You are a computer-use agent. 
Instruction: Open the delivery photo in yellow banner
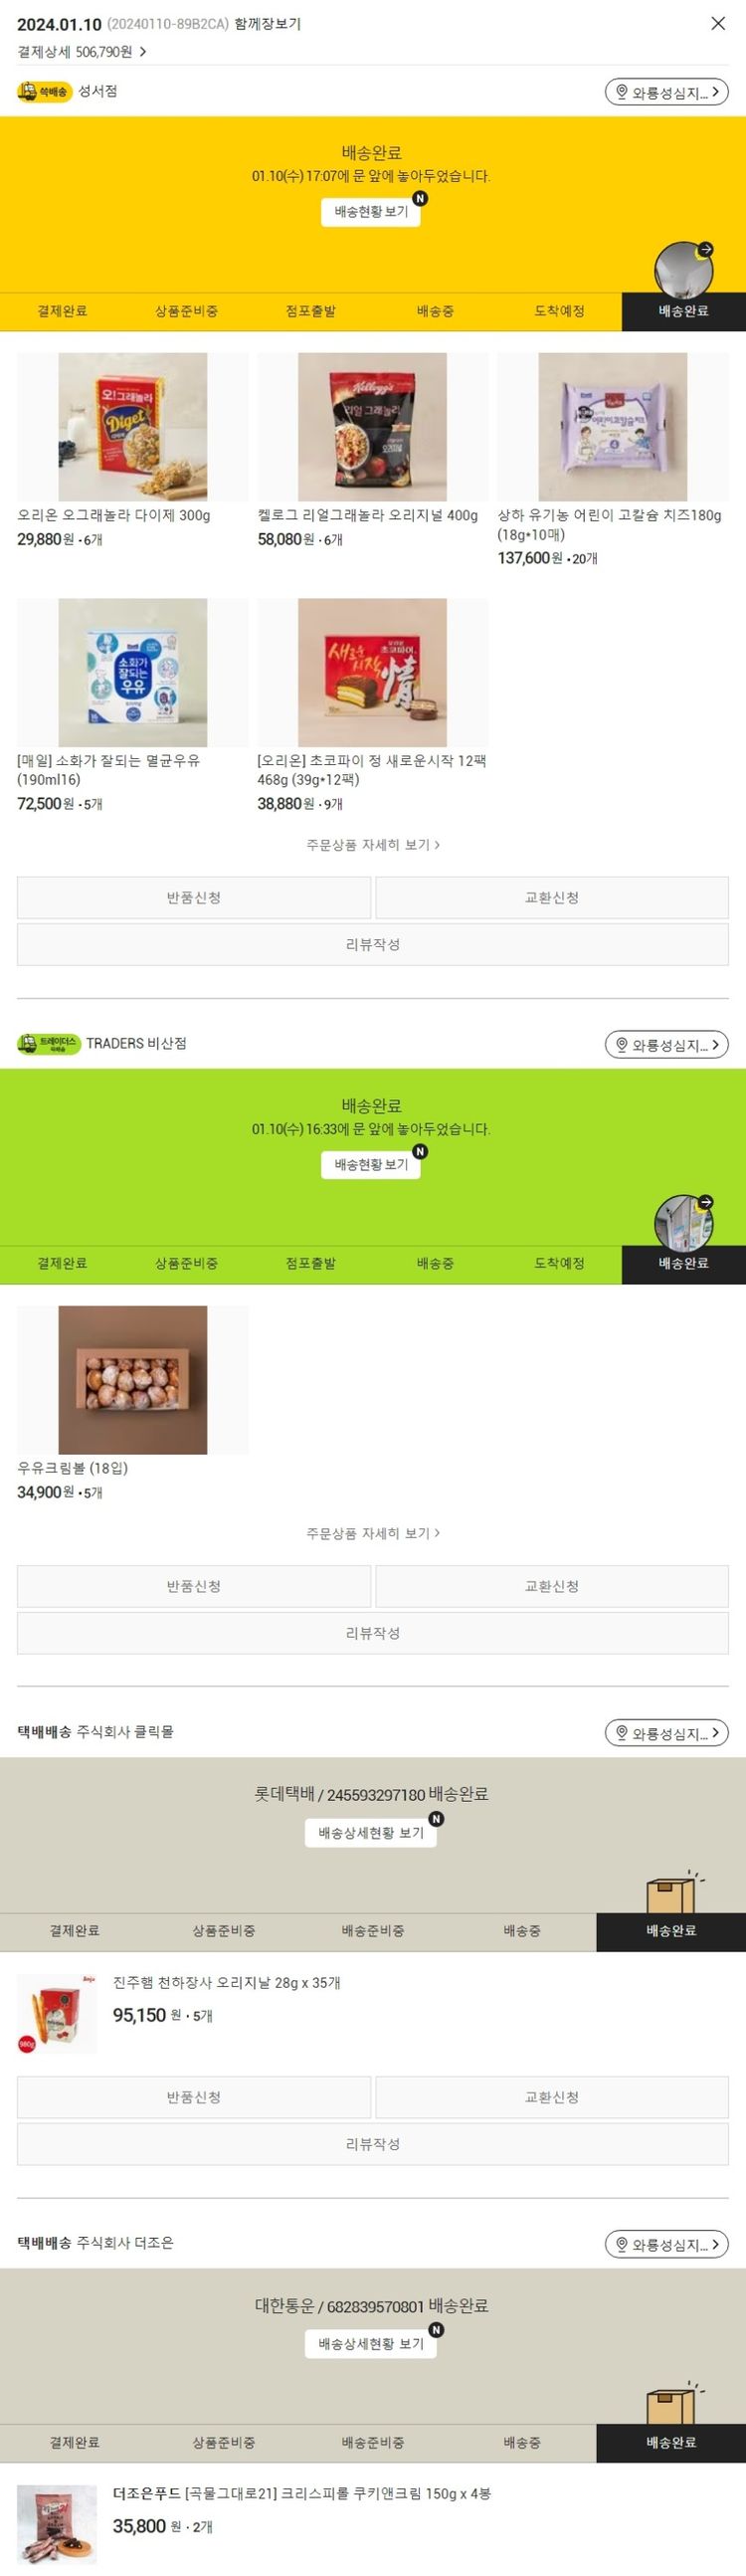[684, 270]
